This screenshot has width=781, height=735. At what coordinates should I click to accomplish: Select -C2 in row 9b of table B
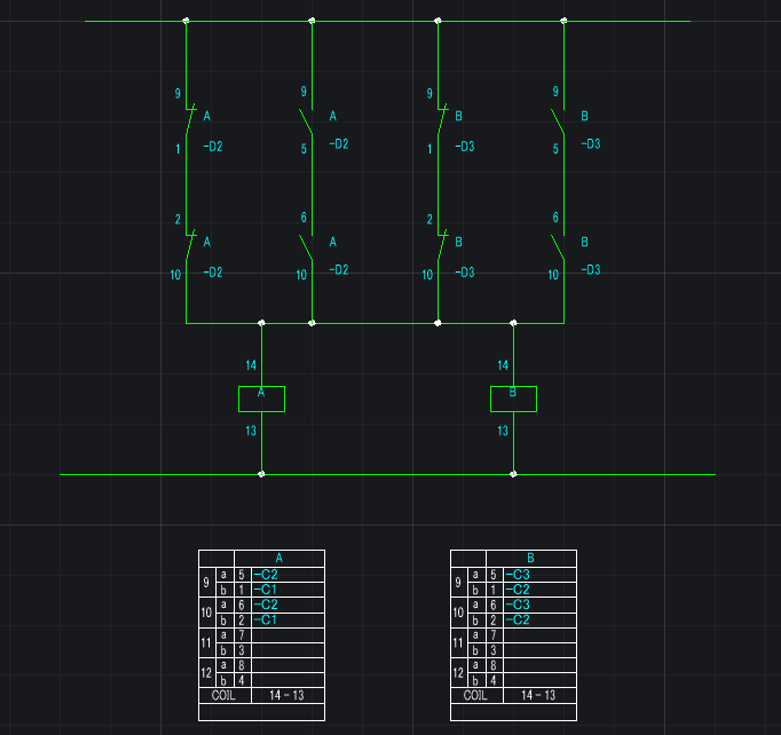pos(518,590)
